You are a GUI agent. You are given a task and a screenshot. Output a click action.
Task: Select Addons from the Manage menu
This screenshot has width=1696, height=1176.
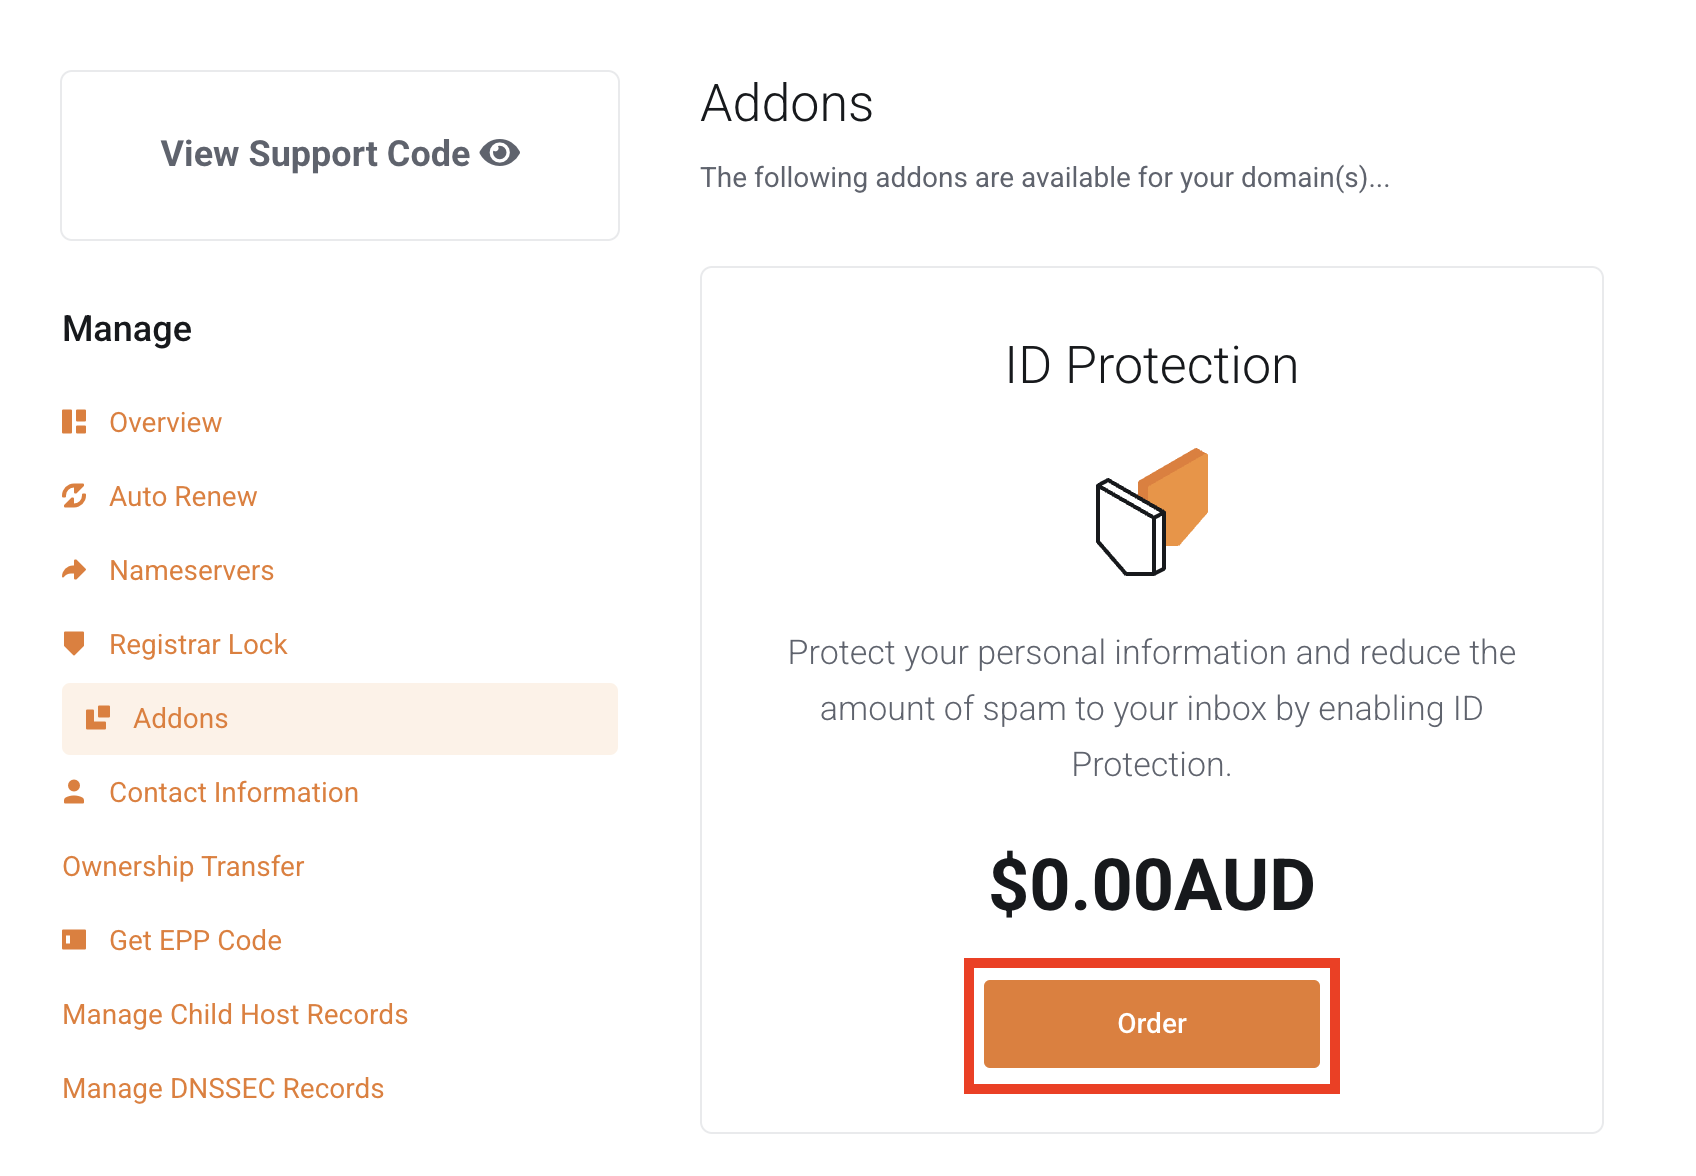[180, 718]
